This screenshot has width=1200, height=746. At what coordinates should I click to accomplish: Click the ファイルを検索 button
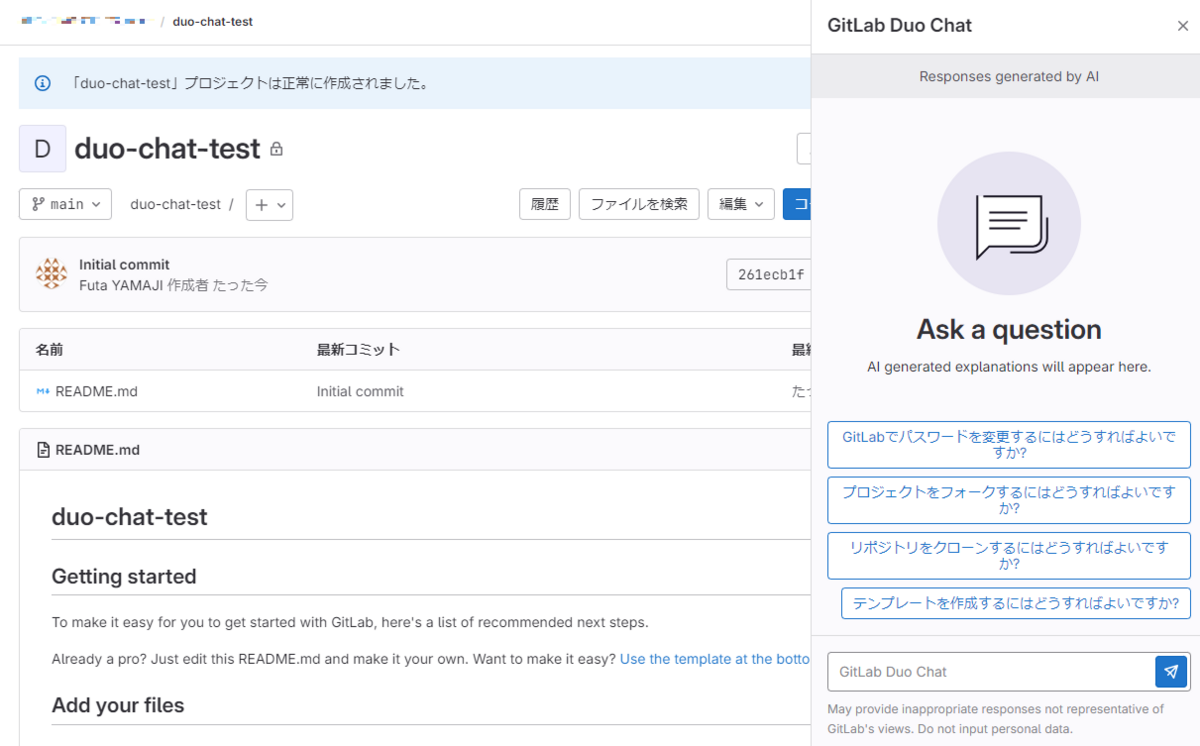tap(639, 204)
